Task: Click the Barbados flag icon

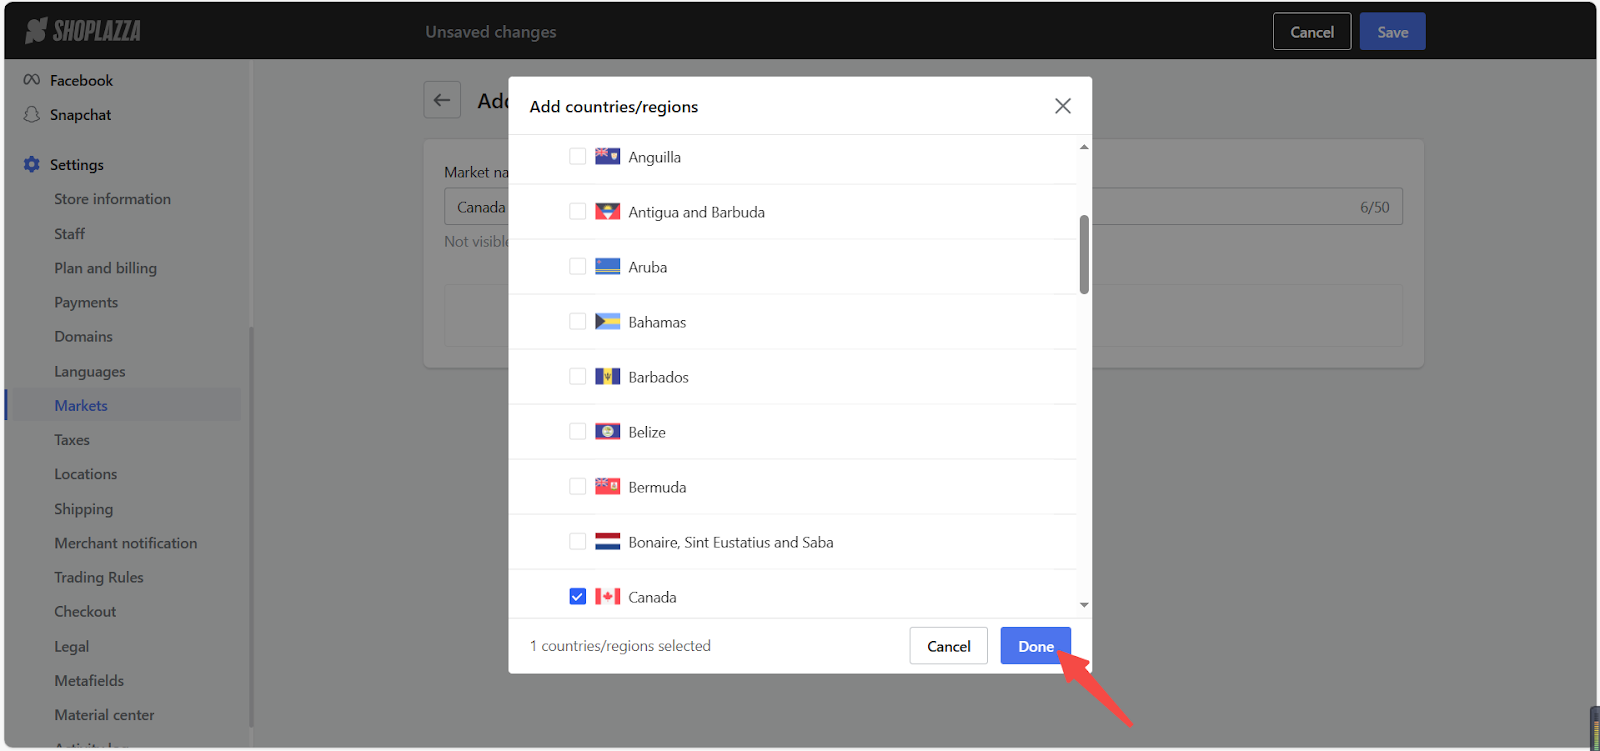Action: [607, 377]
